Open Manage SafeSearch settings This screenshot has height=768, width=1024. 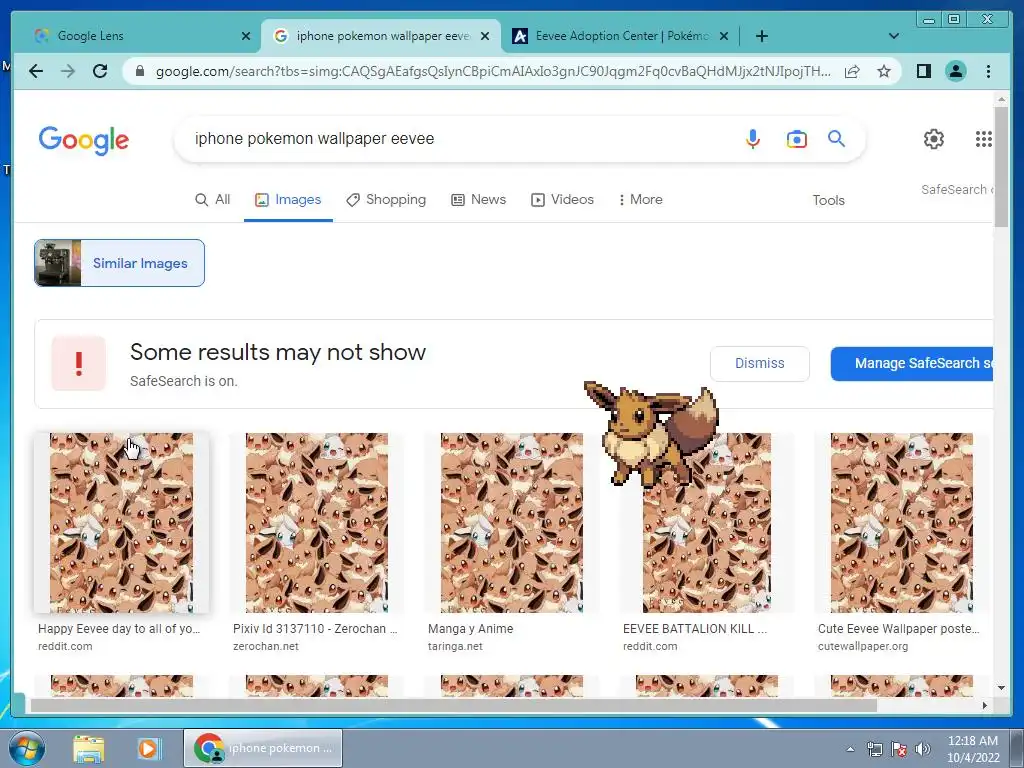click(x=912, y=363)
